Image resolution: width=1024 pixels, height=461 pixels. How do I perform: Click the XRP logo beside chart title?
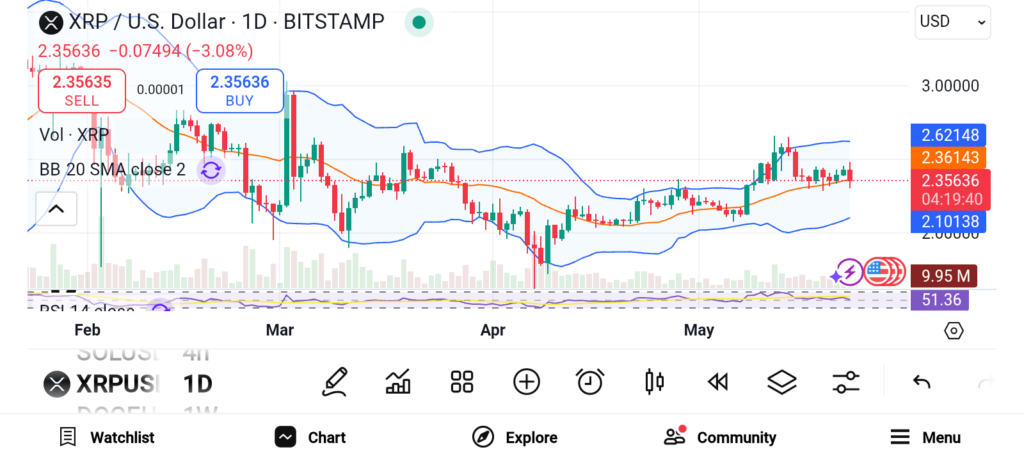50,22
